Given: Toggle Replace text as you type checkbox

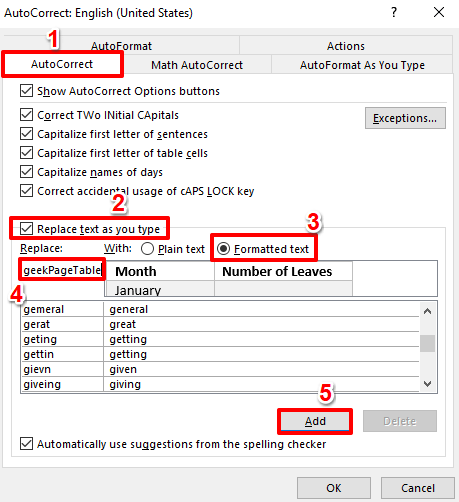Looking at the screenshot, I should [x=26, y=229].
